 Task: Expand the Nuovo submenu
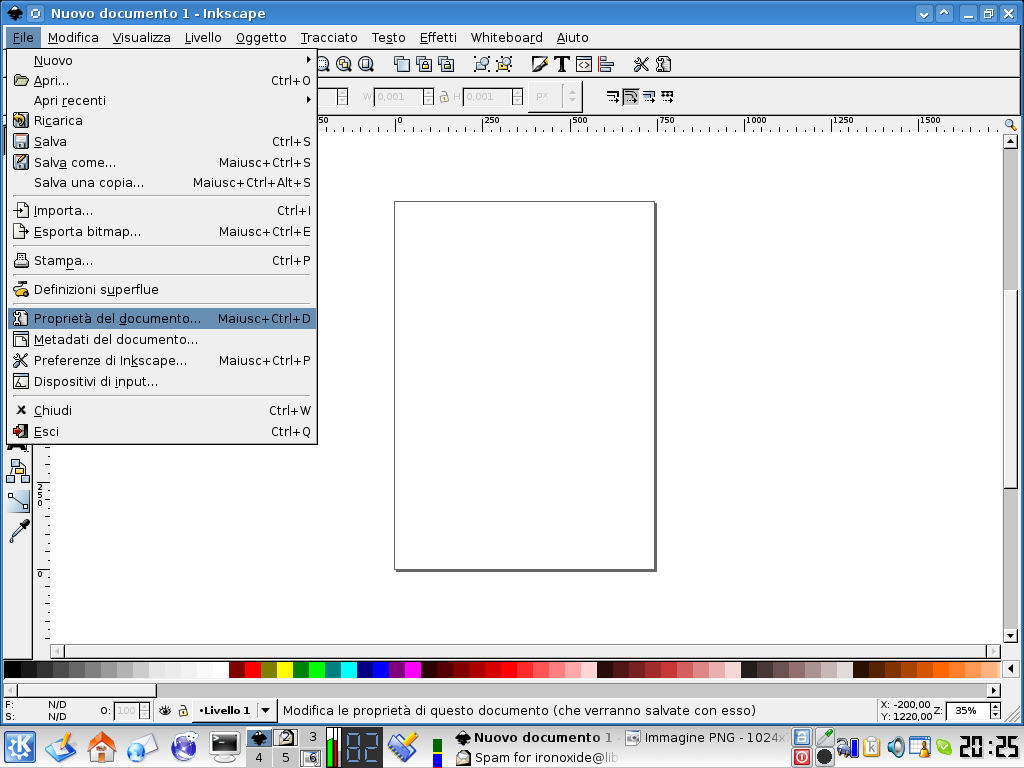(x=160, y=60)
